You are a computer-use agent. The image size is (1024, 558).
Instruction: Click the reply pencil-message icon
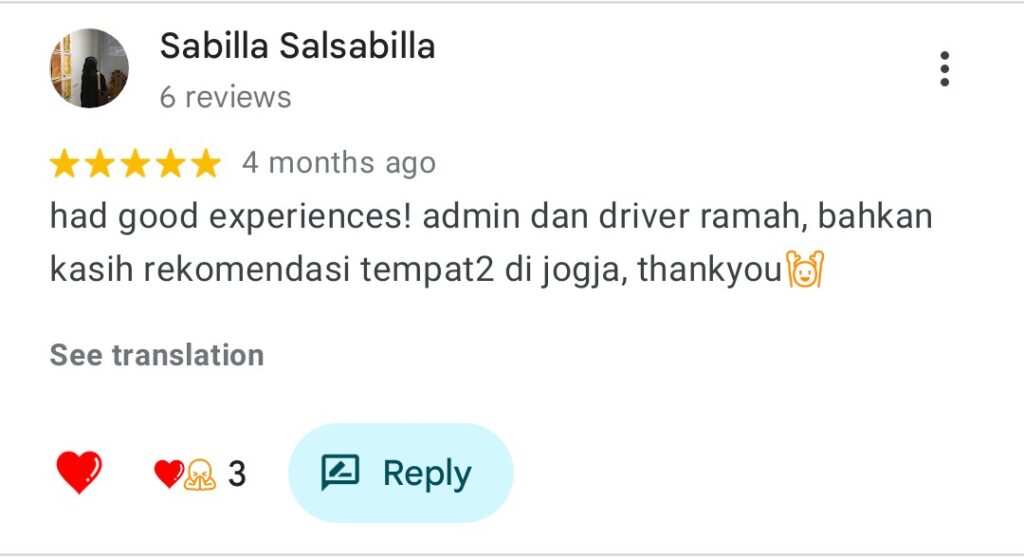point(340,472)
